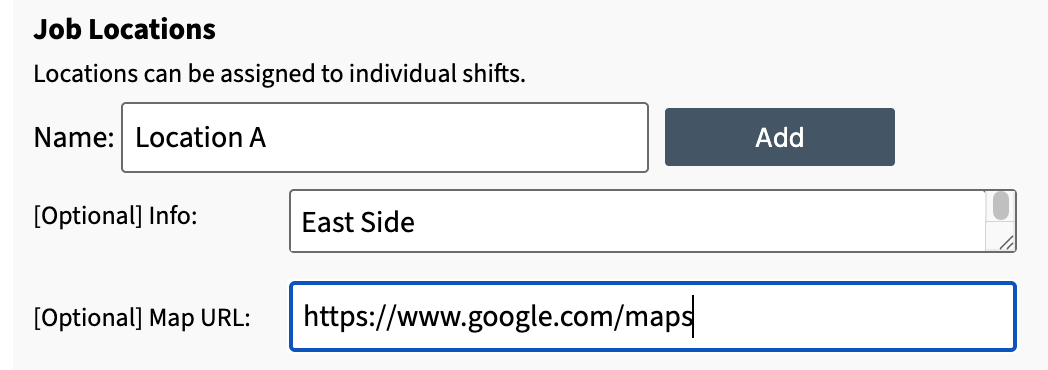1048x370 pixels.
Task: Click the "[Optional] Map URL:" label
Action: (142, 319)
